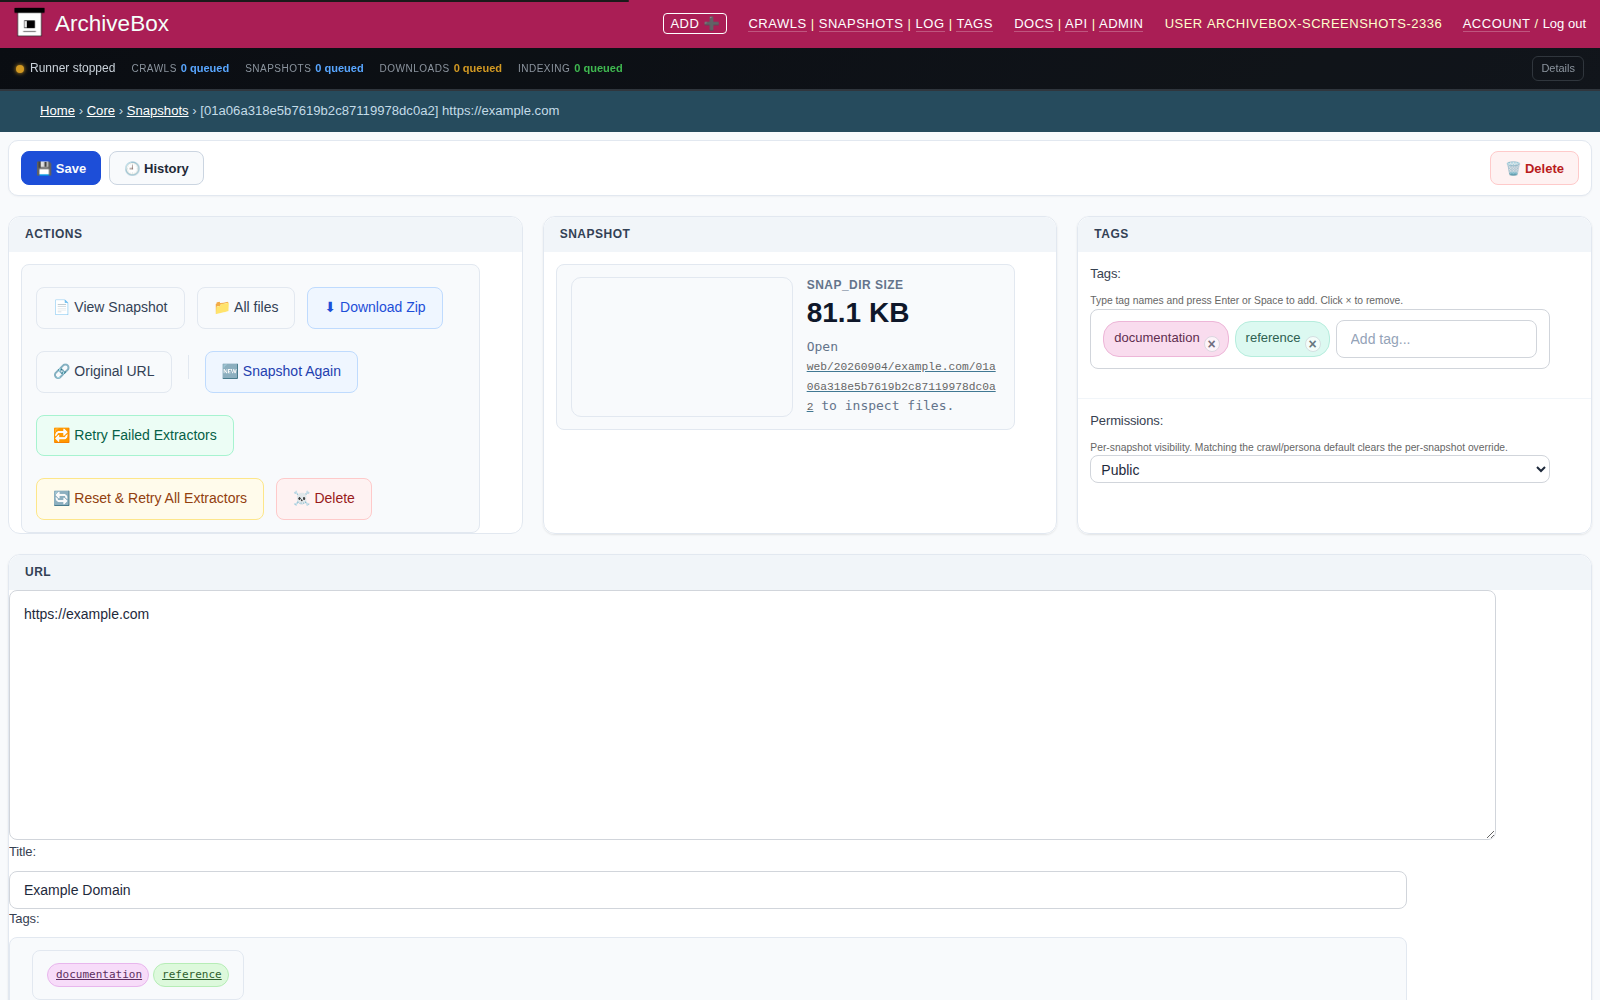Click the documentation tag chip at the bottom
1600x1000 pixels.
point(98,975)
